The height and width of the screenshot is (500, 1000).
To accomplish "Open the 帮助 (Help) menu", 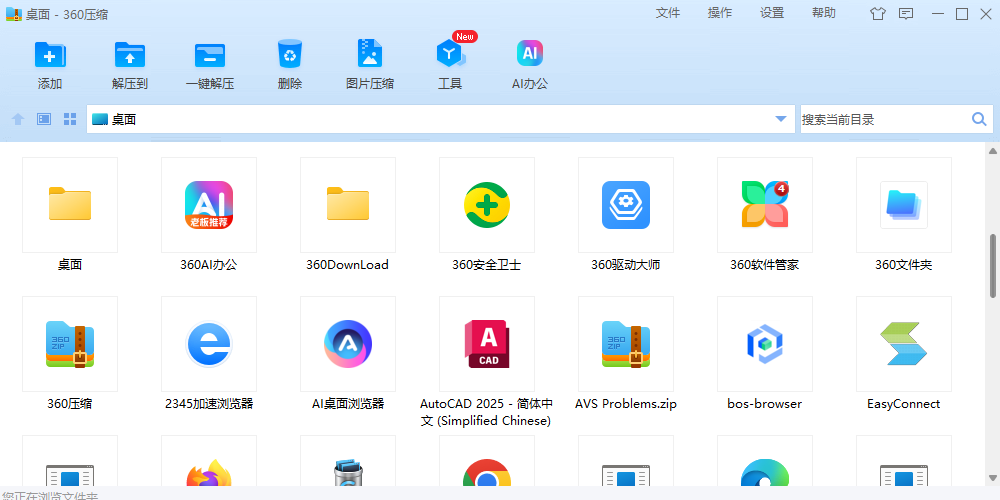I will point(824,13).
